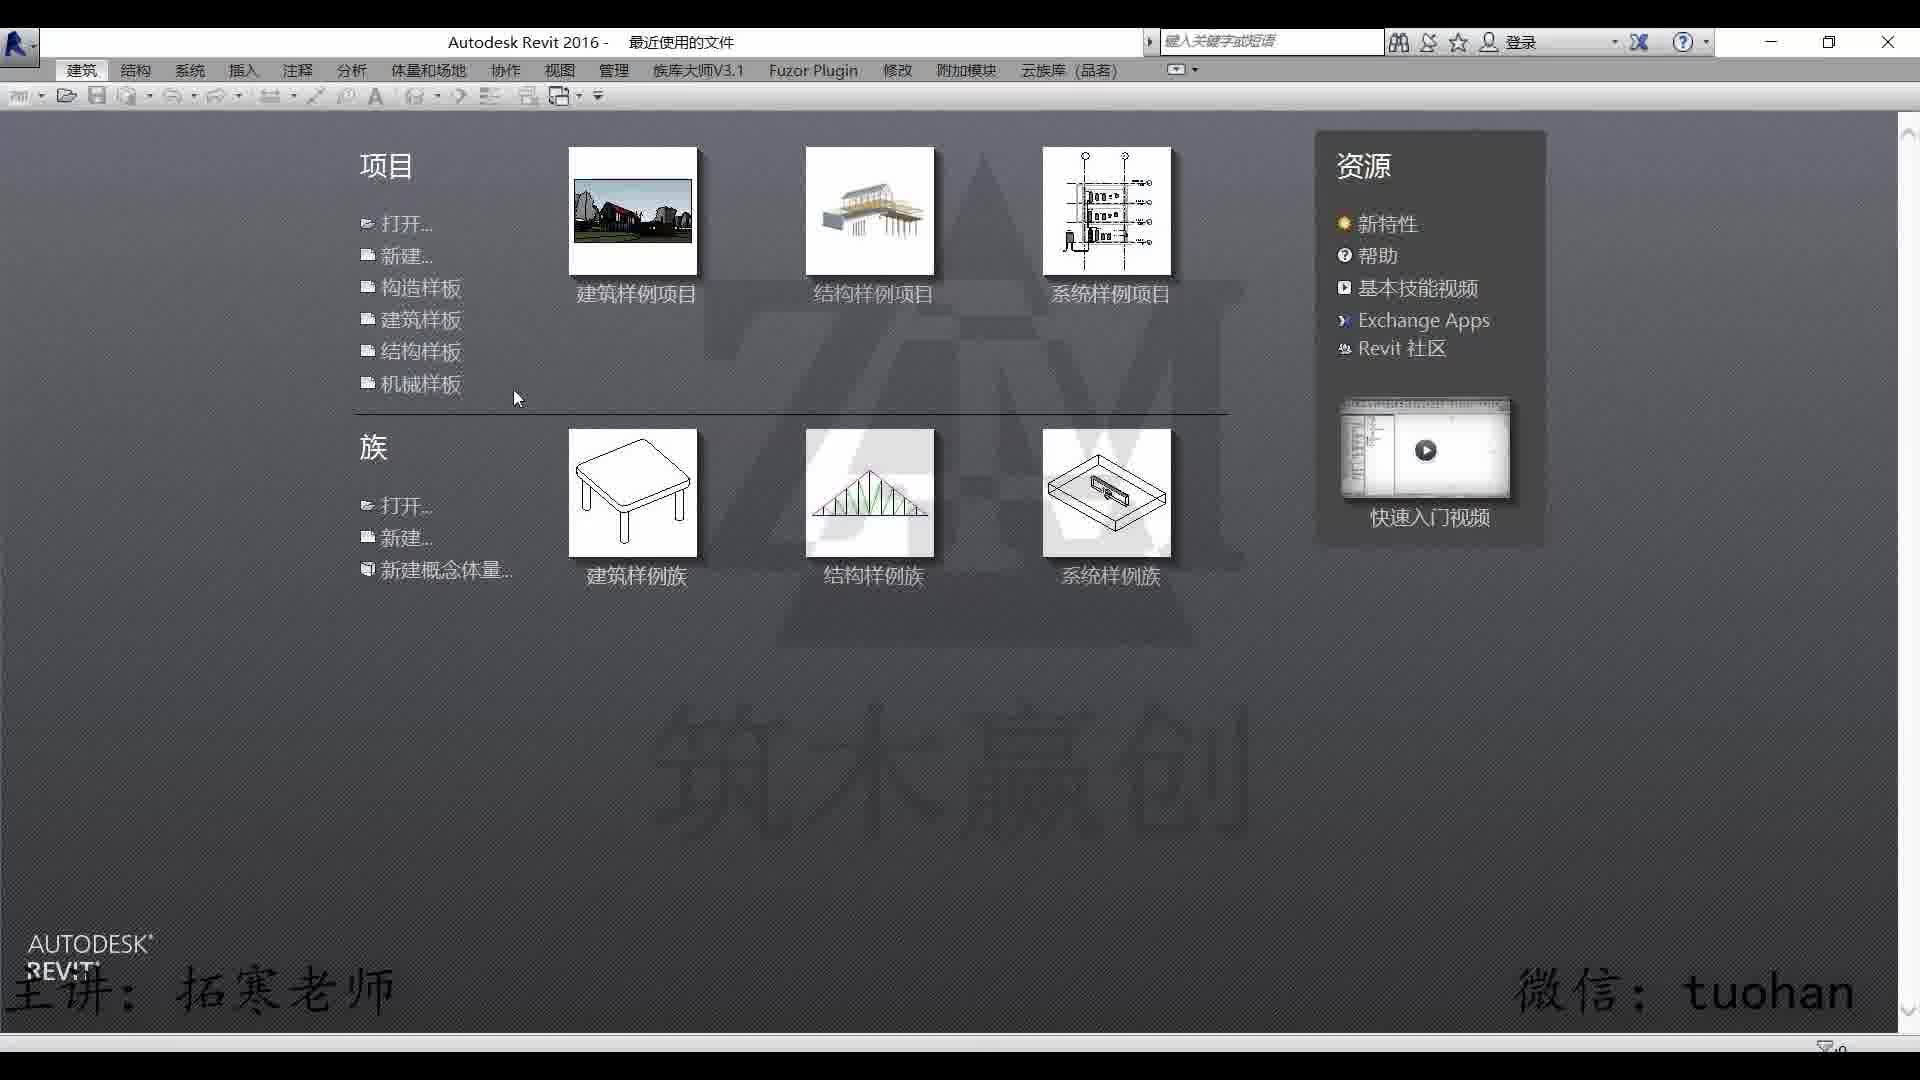The height and width of the screenshot is (1080, 1920).
Task: Click the Thin lines icon in toolbar
Action: click(x=490, y=96)
